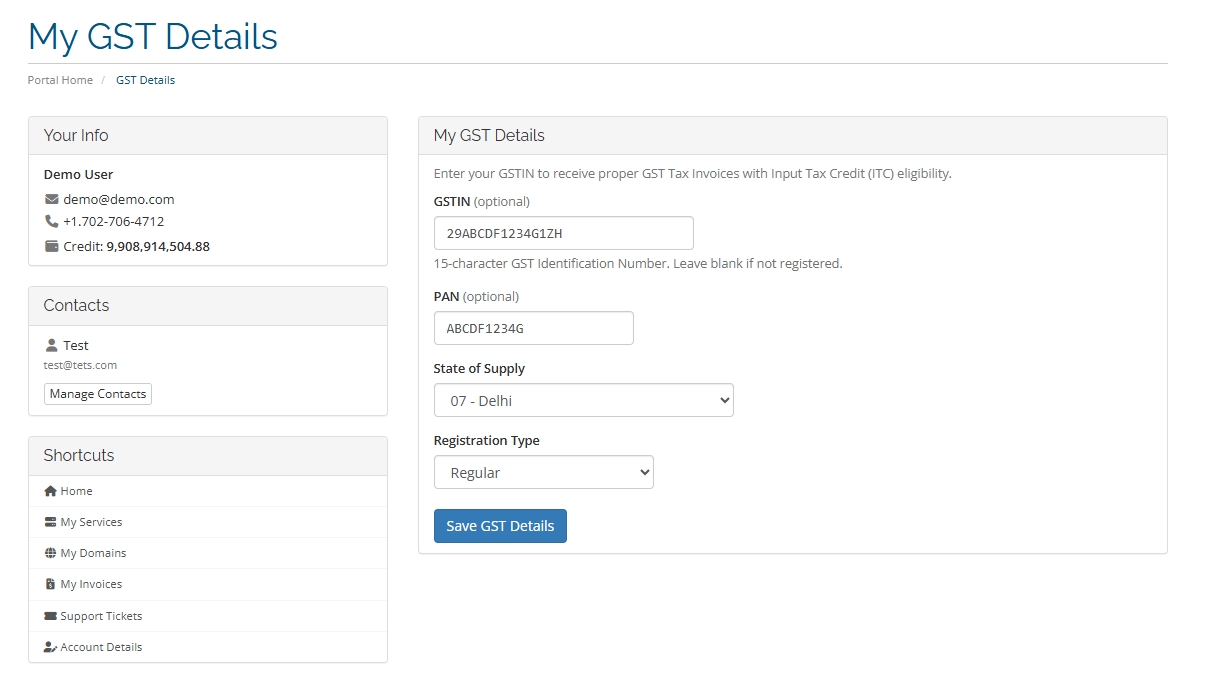Click the wallet icon beside Credit
Viewport: 1213px width, 681px height.
point(52,246)
